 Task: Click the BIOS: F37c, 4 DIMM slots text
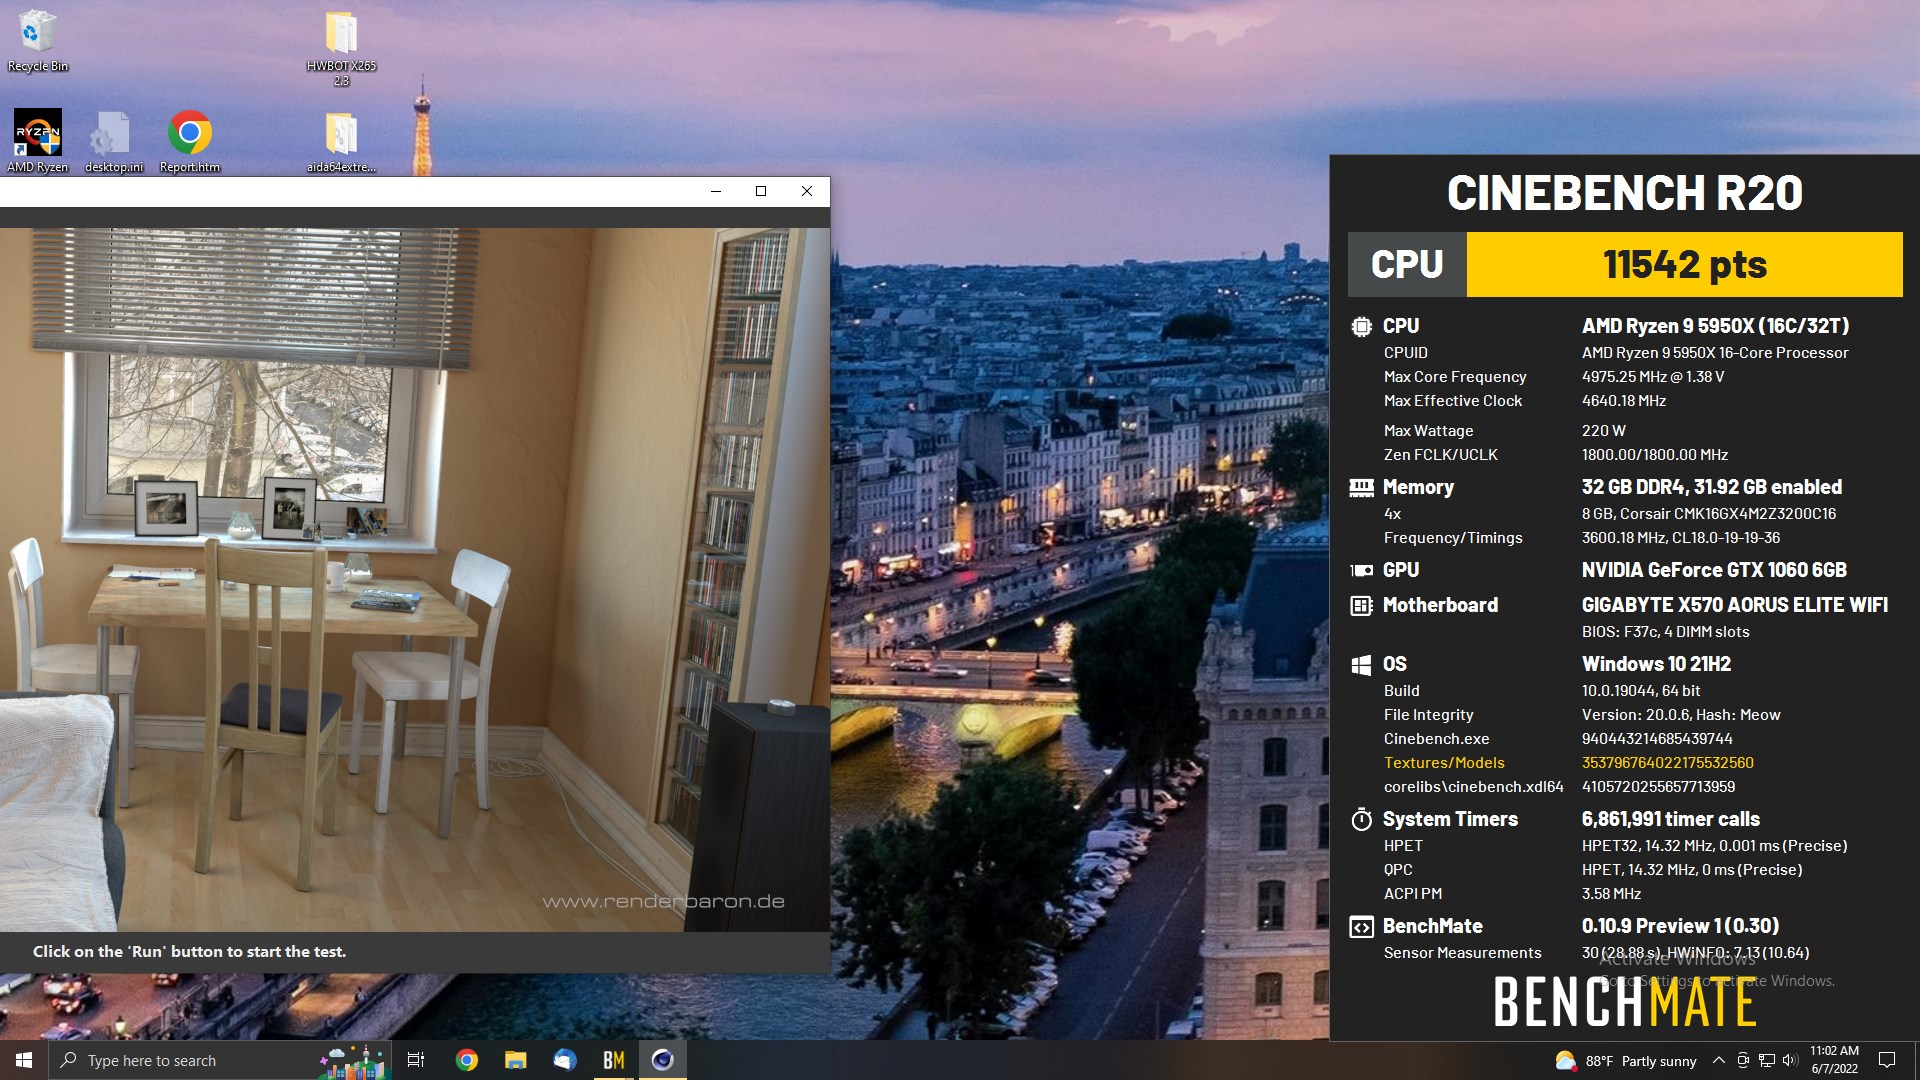point(1666,632)
